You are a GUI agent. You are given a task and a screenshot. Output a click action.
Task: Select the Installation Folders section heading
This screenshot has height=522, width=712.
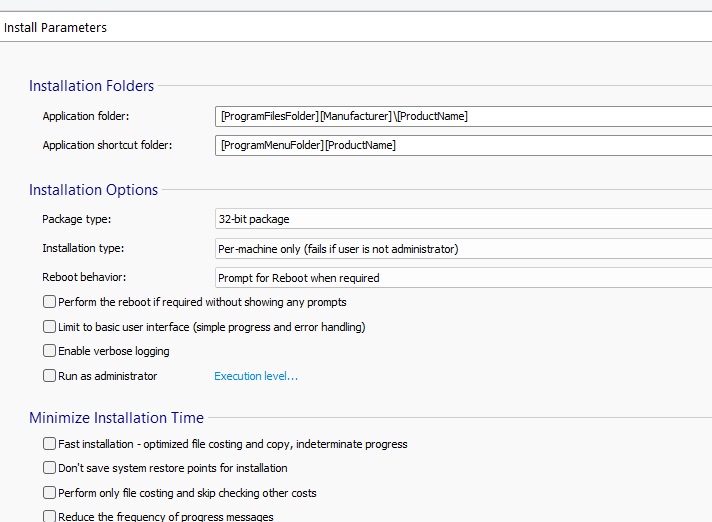pyautogui.click(x=91, y=86)
